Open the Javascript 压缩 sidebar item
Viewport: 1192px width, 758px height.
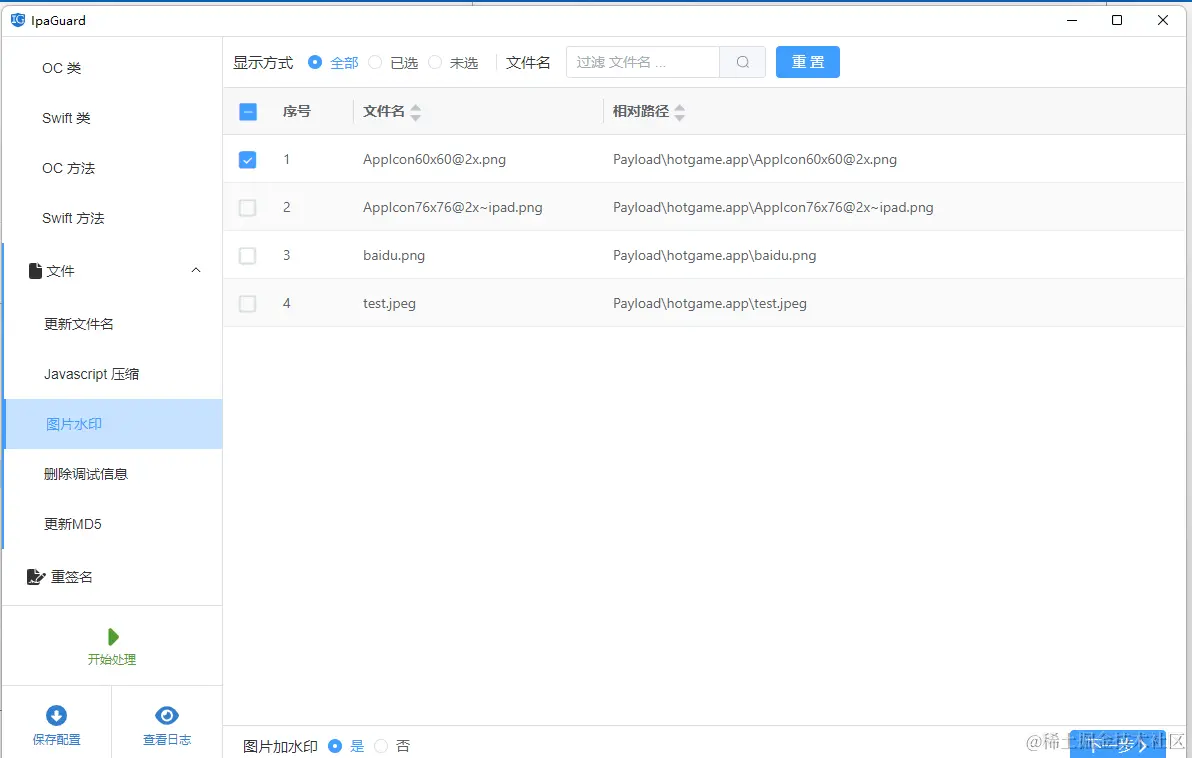91,374
